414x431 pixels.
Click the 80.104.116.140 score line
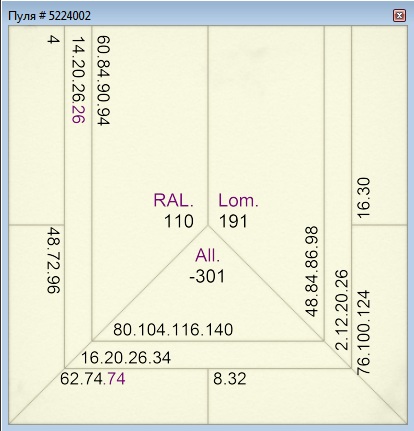click(x=173, y=330)
